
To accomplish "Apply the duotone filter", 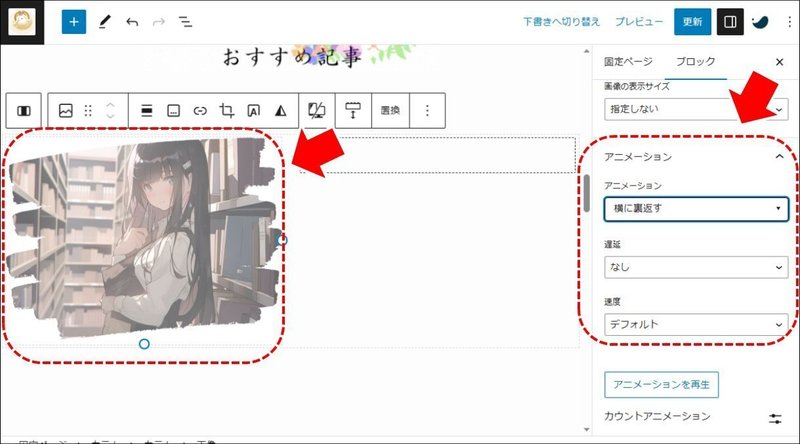I will point(281,111).
